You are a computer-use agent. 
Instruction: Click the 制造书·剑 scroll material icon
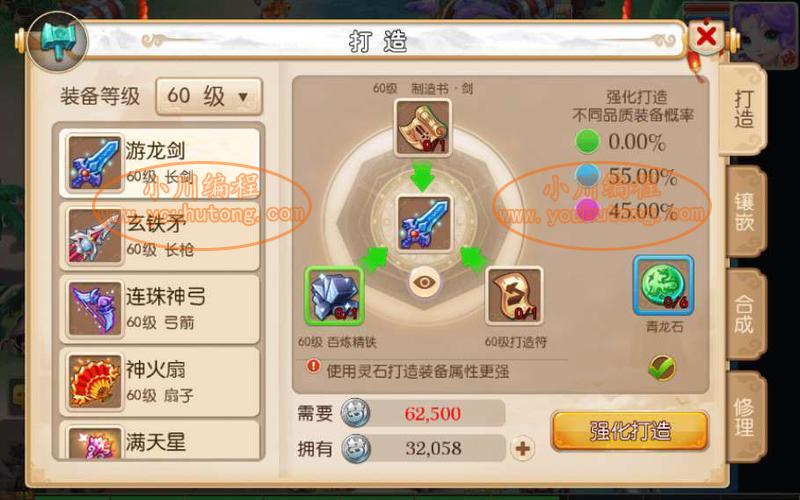point(422,128)
